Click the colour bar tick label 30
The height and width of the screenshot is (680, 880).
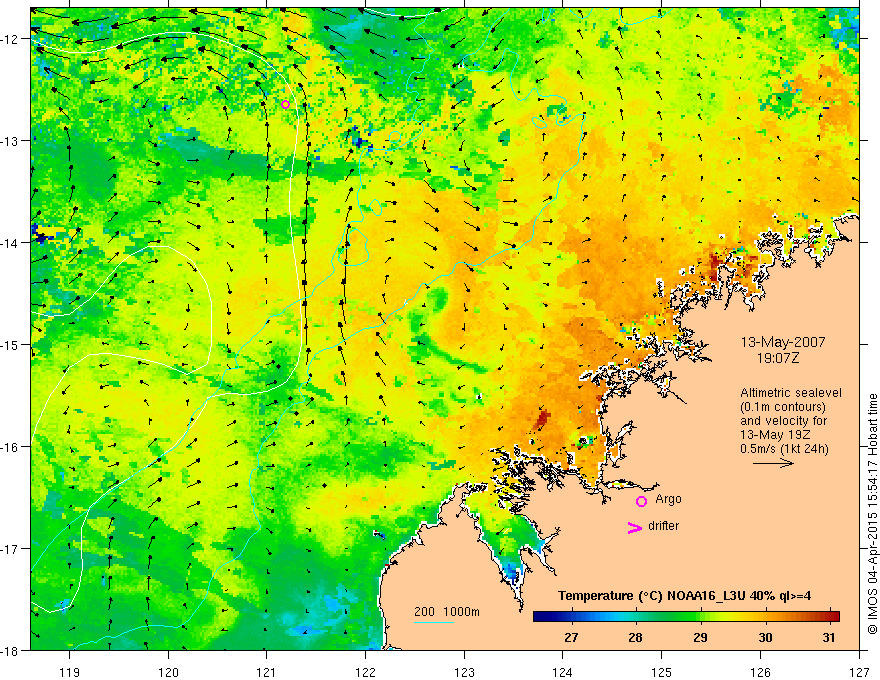(765, 637)
